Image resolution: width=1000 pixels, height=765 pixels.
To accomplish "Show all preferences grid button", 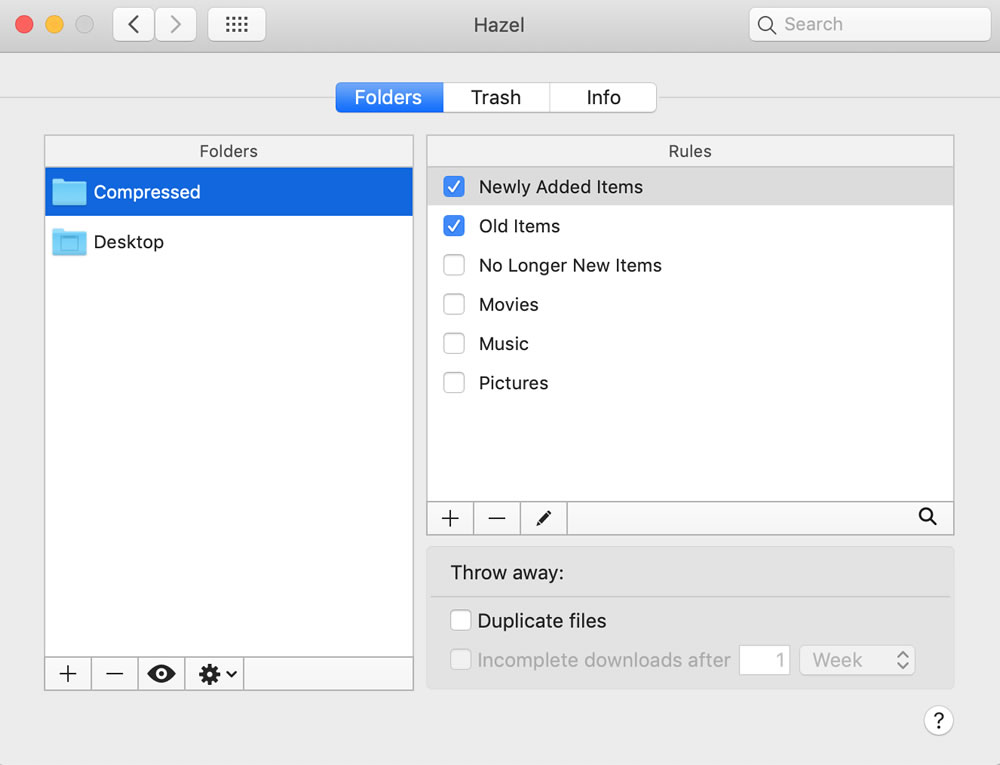I will [x=237, y=25].
